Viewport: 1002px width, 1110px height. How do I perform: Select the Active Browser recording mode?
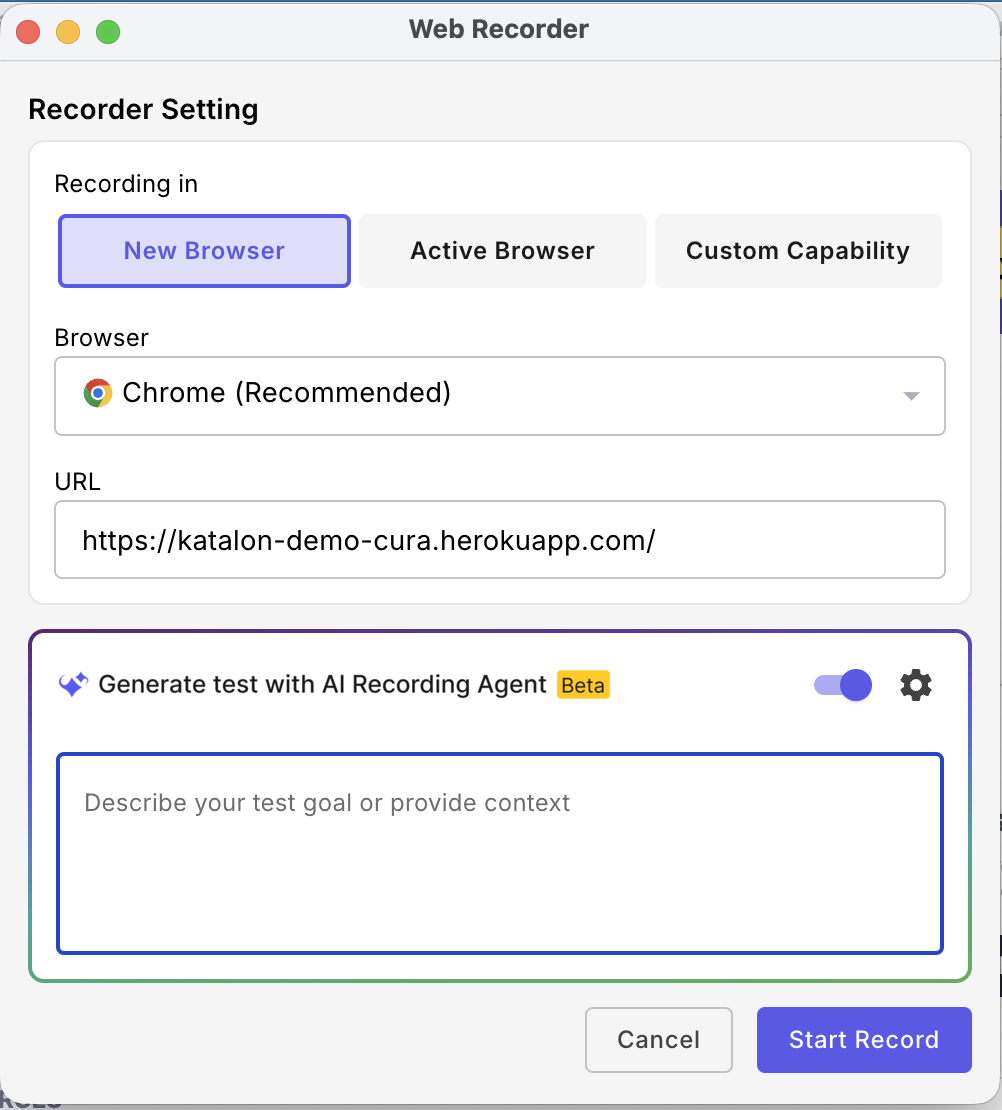click(x=501, y=250)
